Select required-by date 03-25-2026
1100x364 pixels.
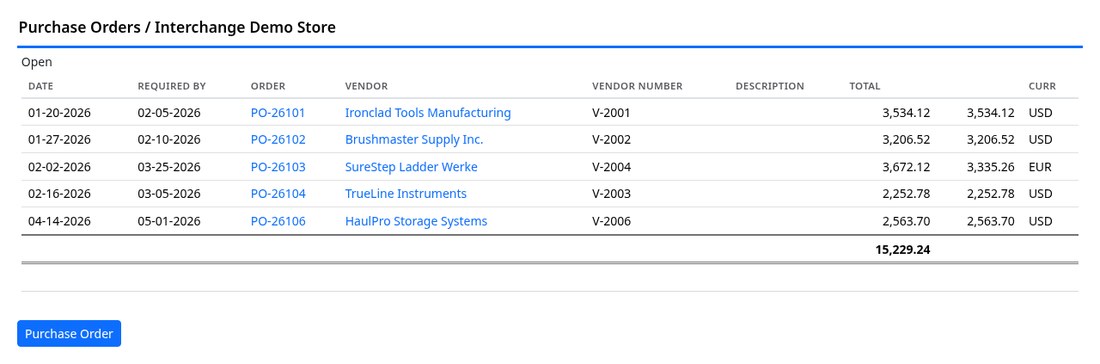point(169,167)
